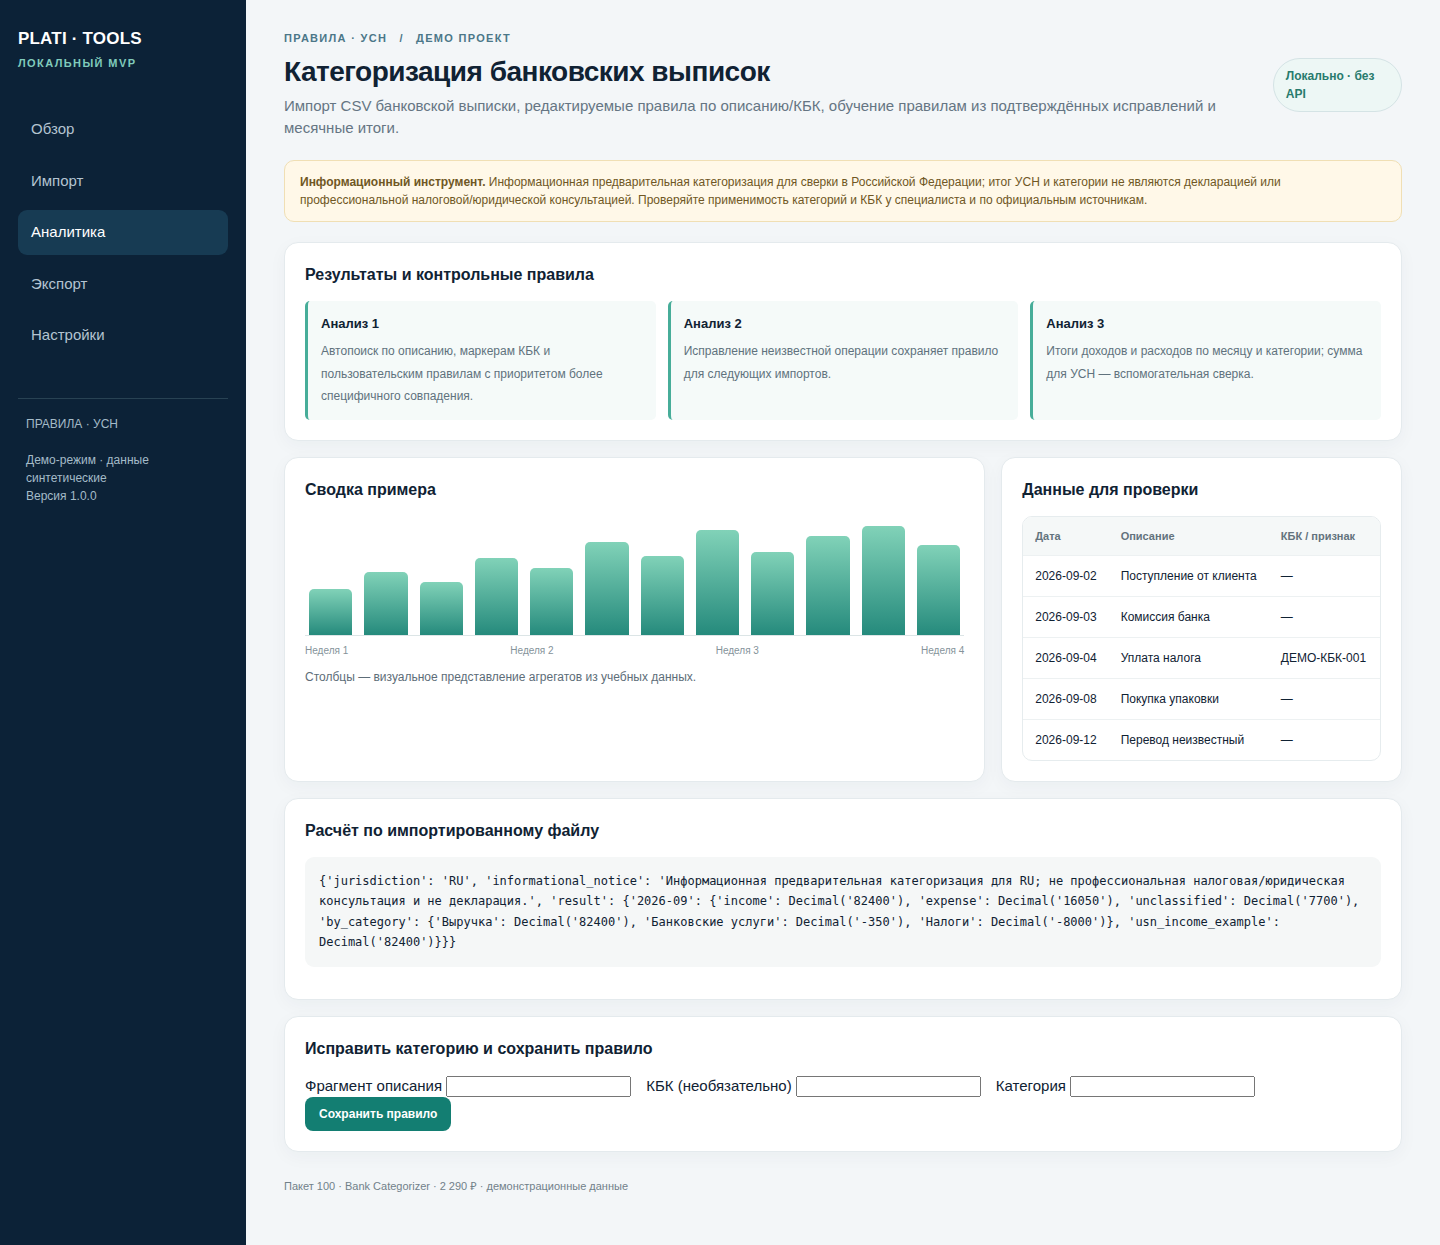
Task: Go to Импорт in the sidebar
Action: [123, 181]
